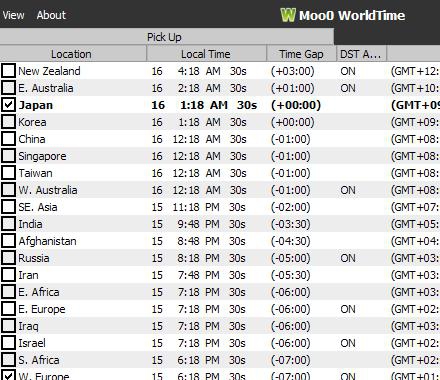Open the View menu
The image size is (440, 380).
pos(13,15)
